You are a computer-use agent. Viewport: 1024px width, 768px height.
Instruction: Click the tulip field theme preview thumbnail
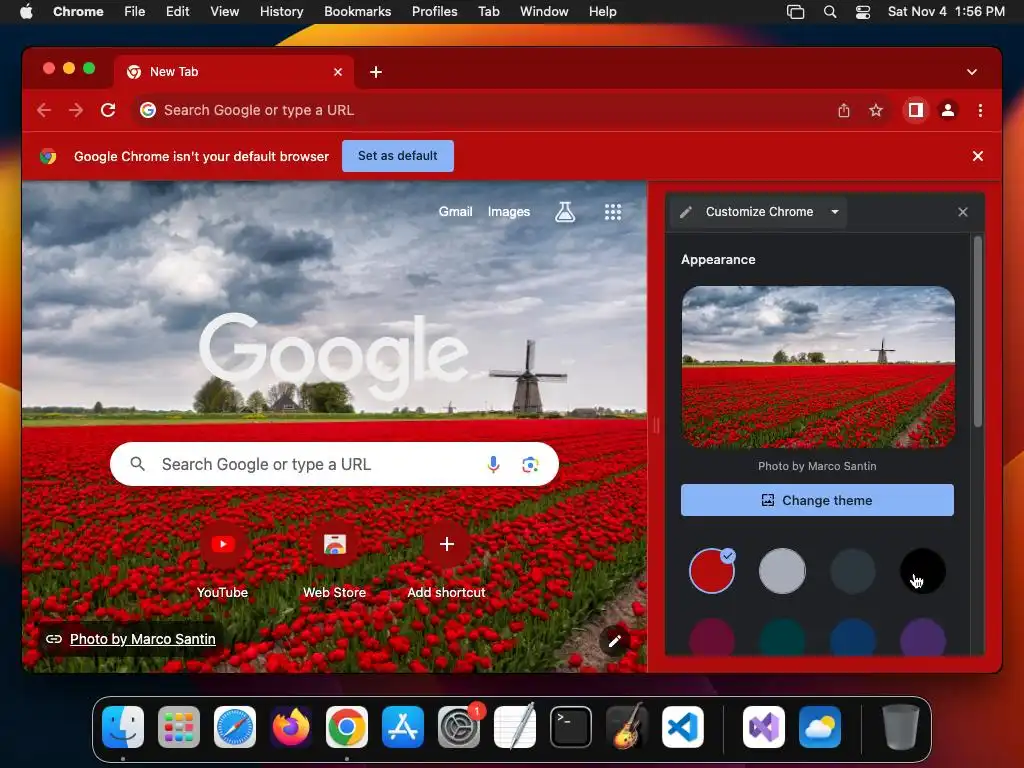pyautogui.click(x=818, y=367)
